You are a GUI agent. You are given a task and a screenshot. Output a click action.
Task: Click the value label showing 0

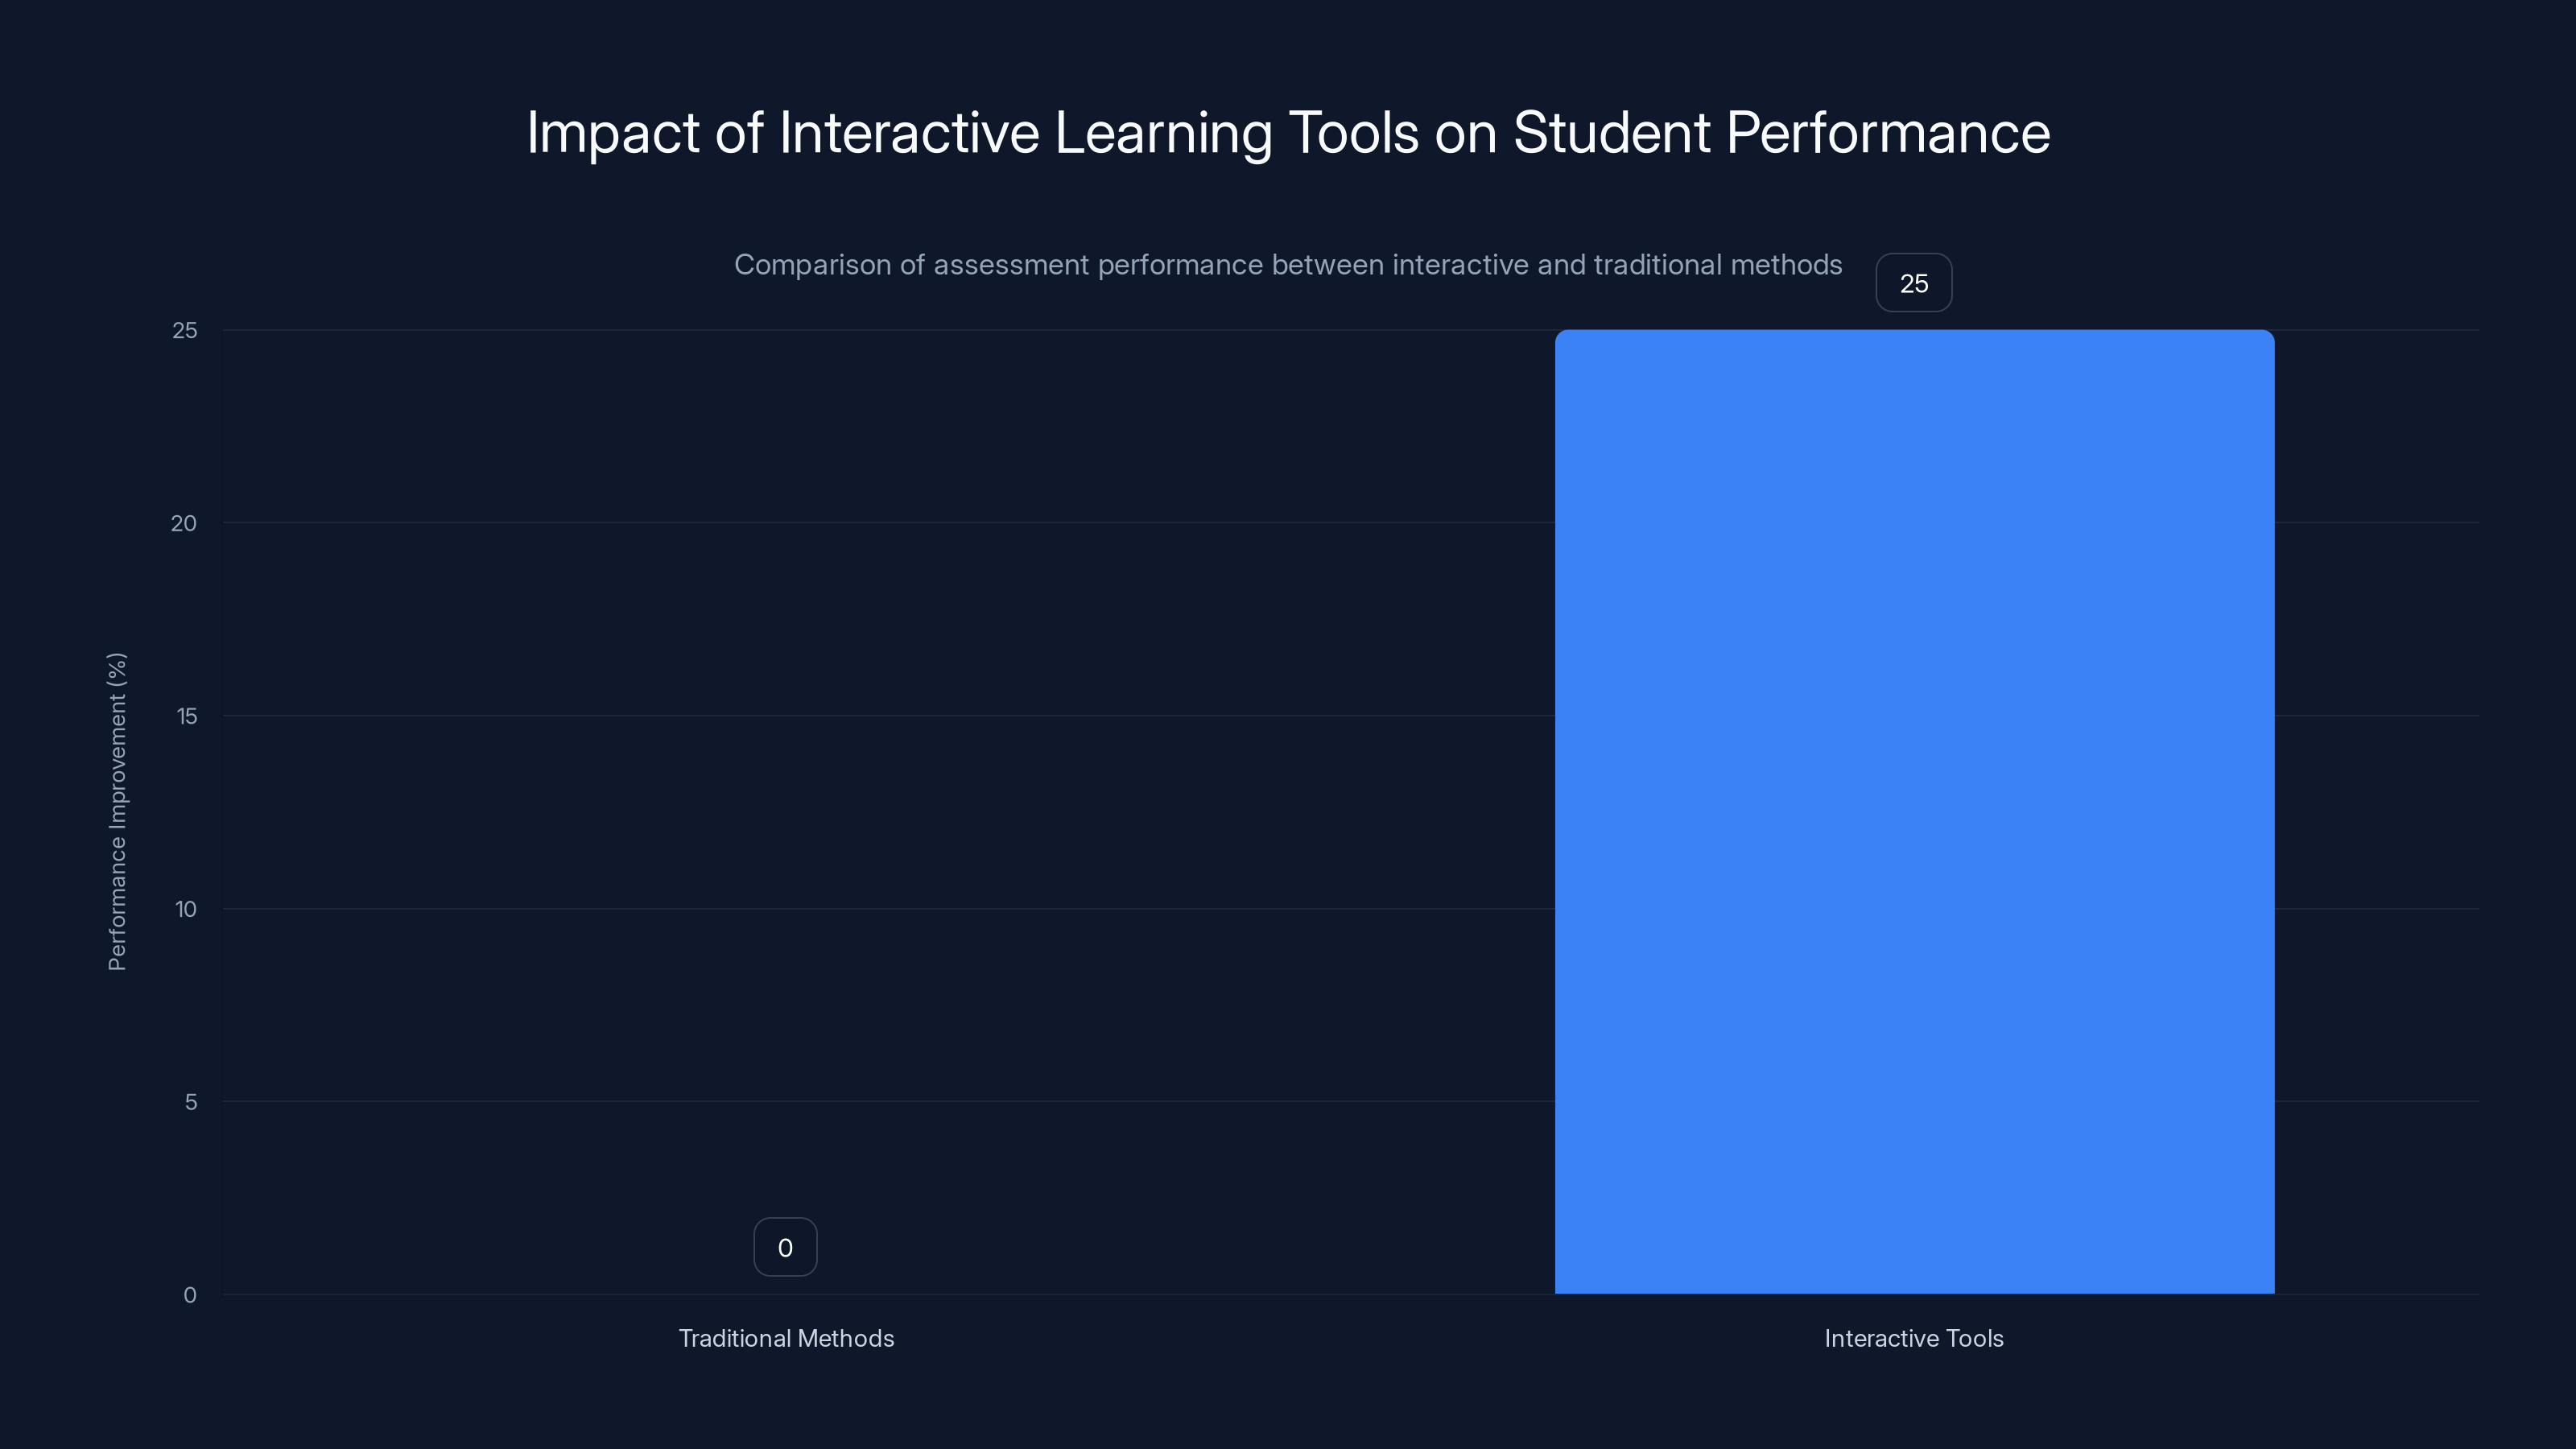coord(785,1246)
